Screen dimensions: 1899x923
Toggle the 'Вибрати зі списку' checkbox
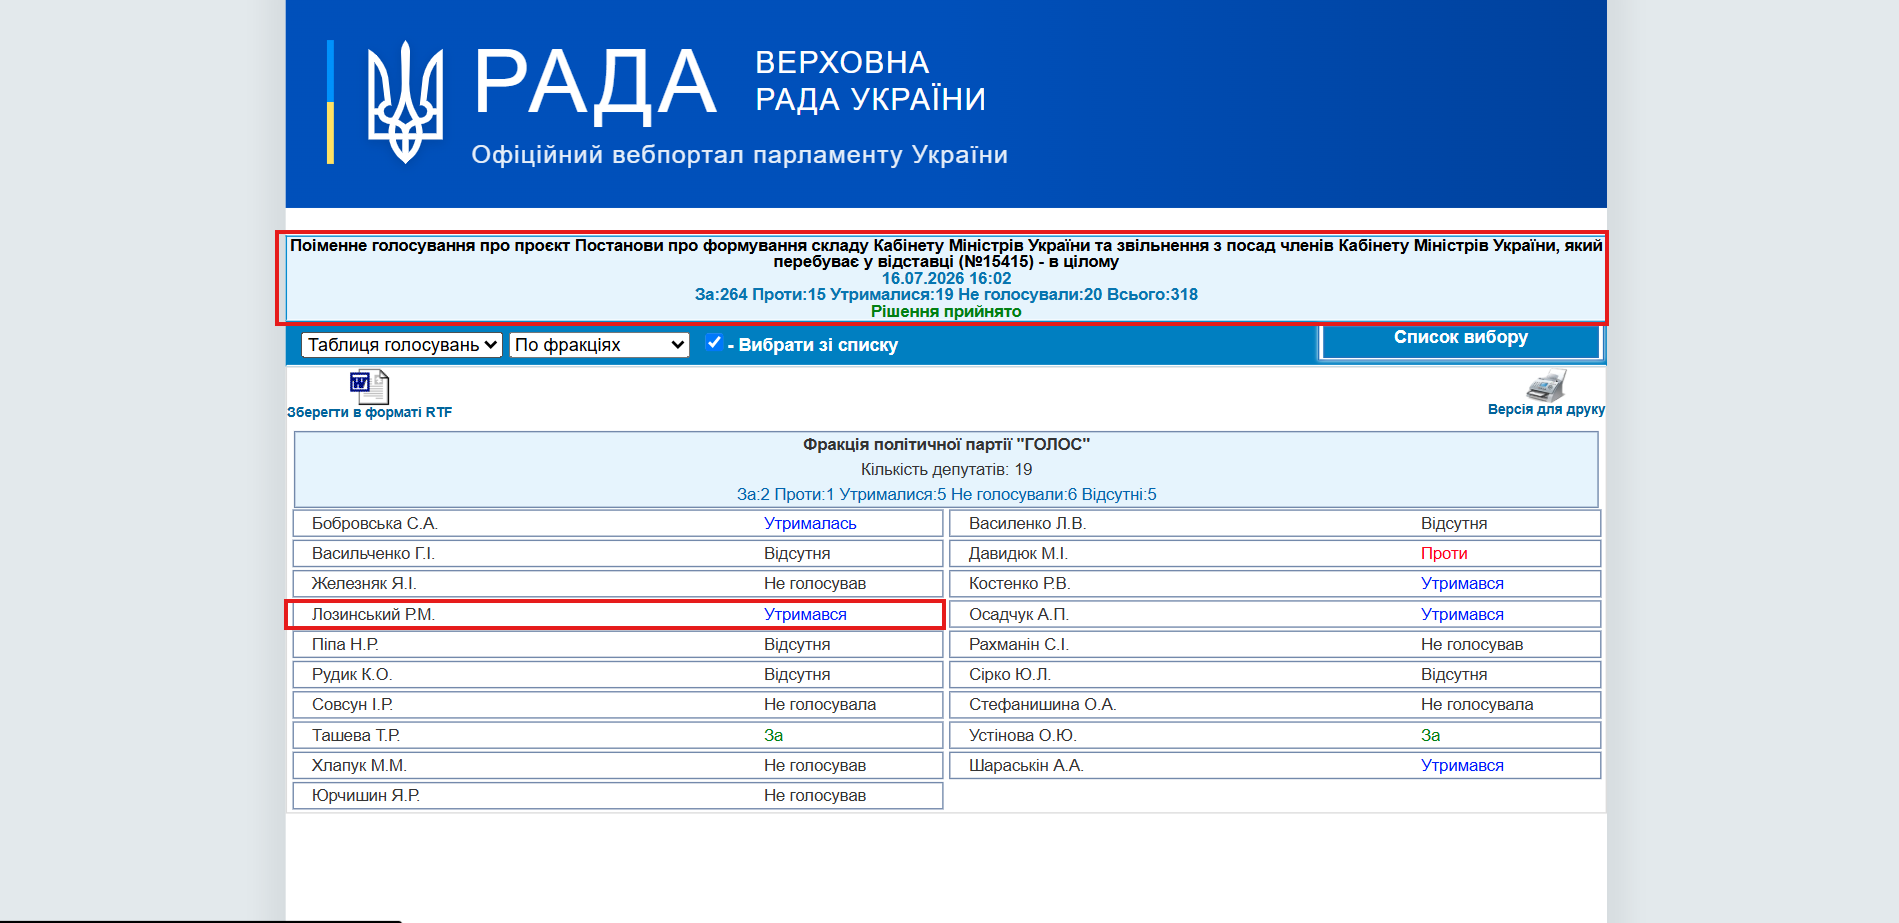point(714,343)
